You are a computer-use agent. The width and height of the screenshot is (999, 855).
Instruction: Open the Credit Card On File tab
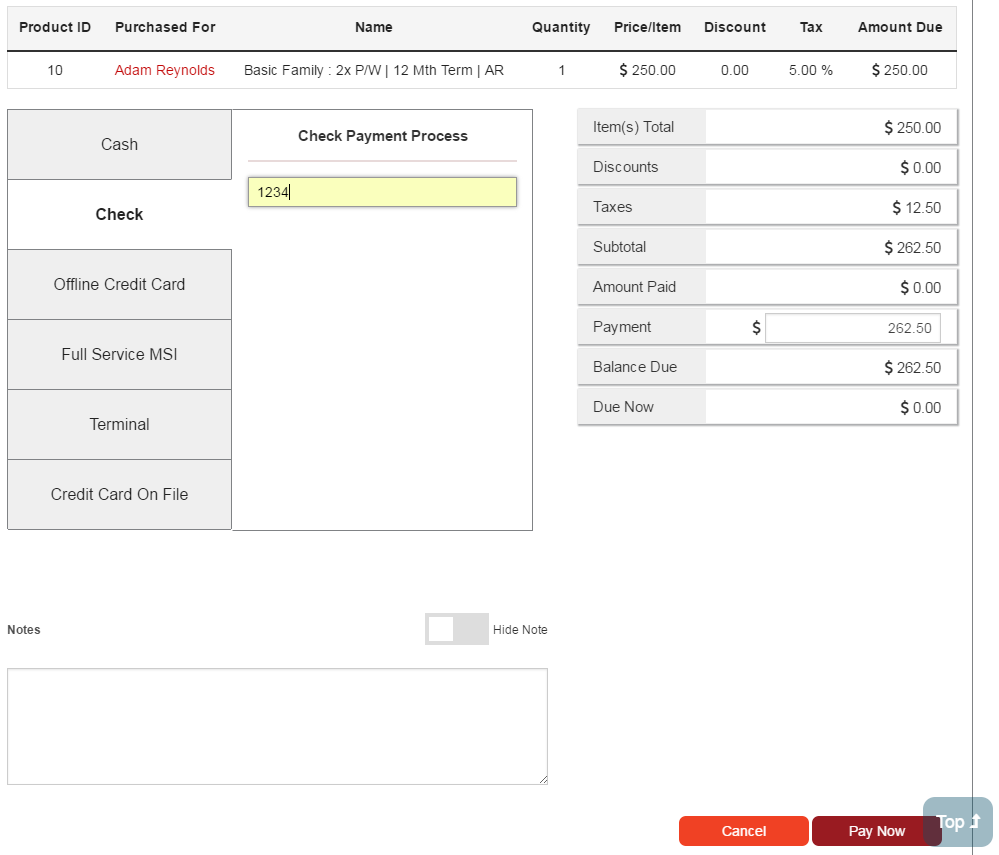(x=119, y=495)
